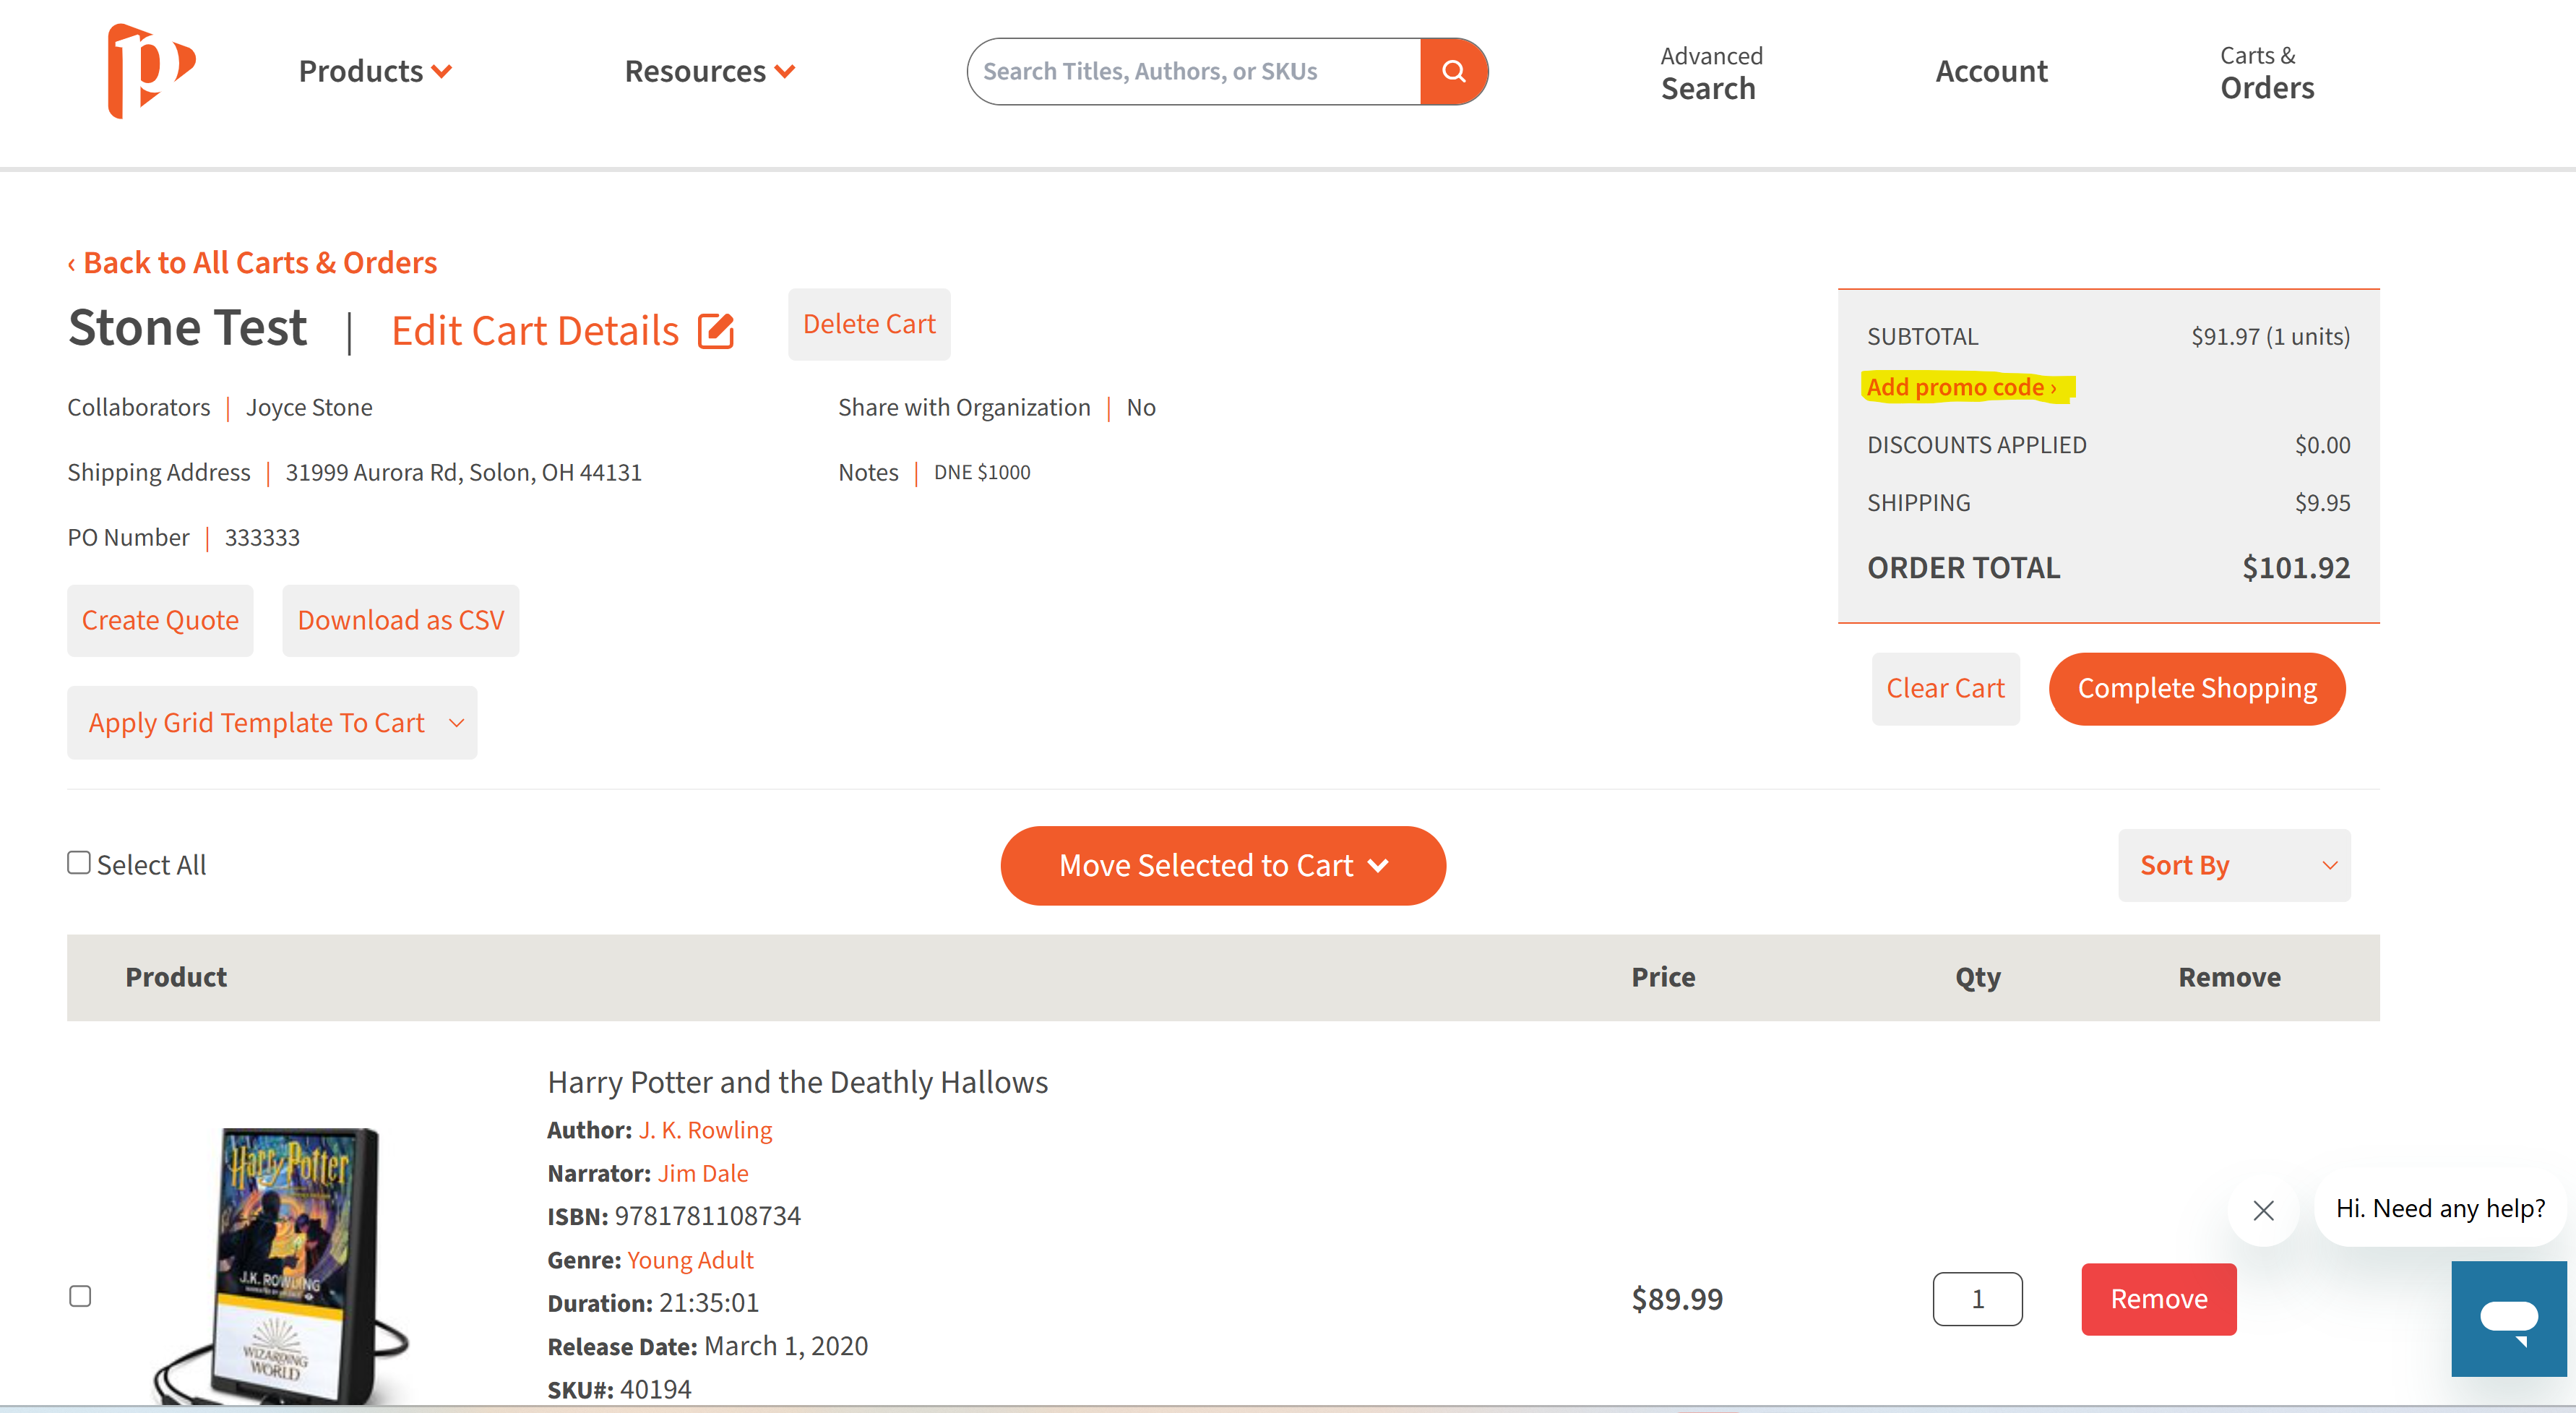Expand the Resources dropdown menu
This screenshot has height=1413, width=2576.
click(x=709, y=71)
